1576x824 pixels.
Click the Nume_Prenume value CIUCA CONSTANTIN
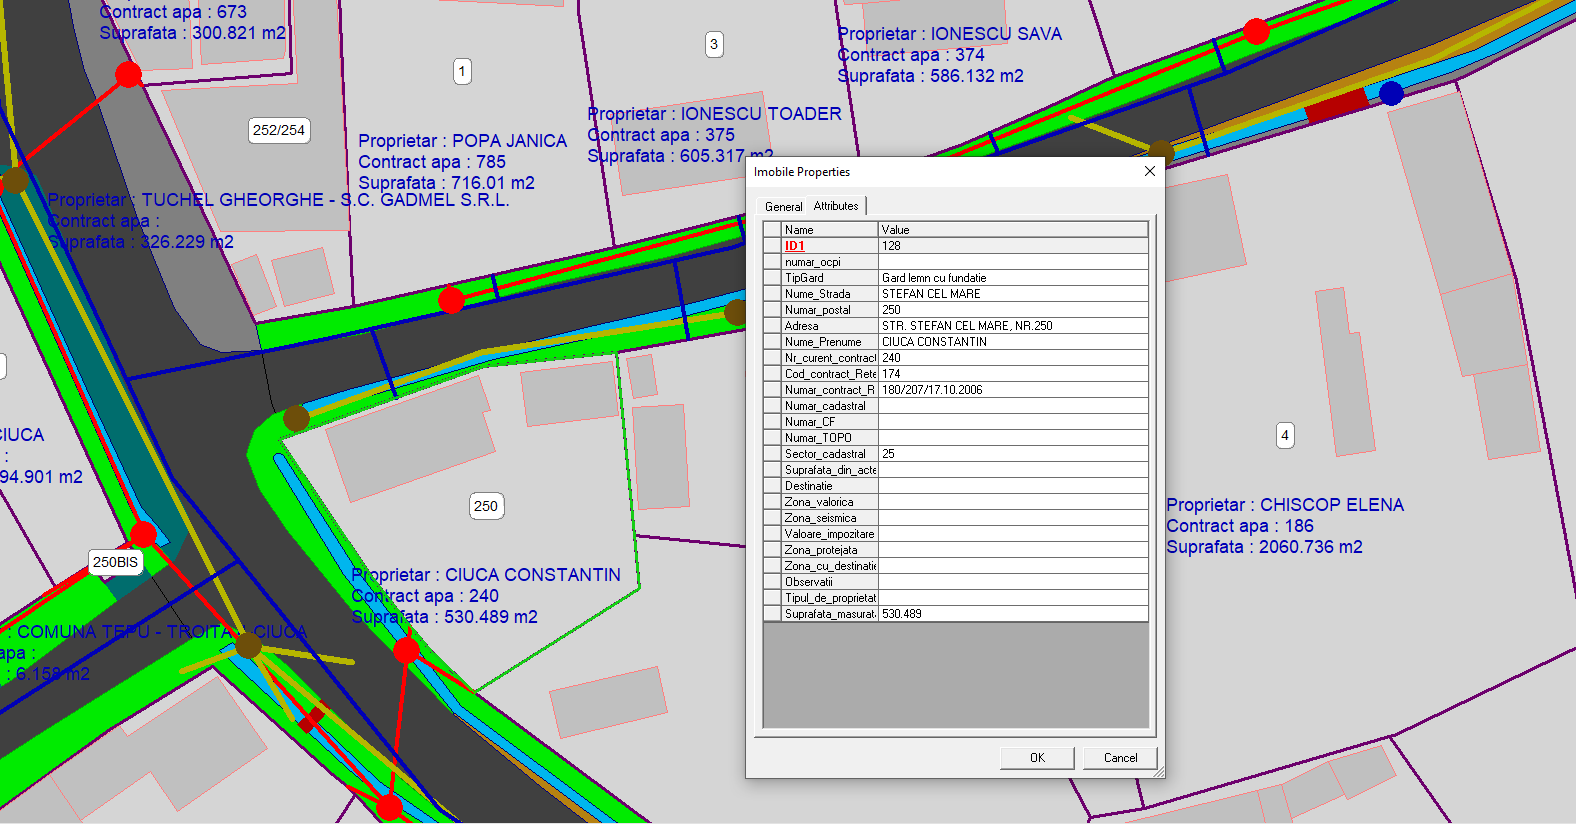coord(1012,342)
